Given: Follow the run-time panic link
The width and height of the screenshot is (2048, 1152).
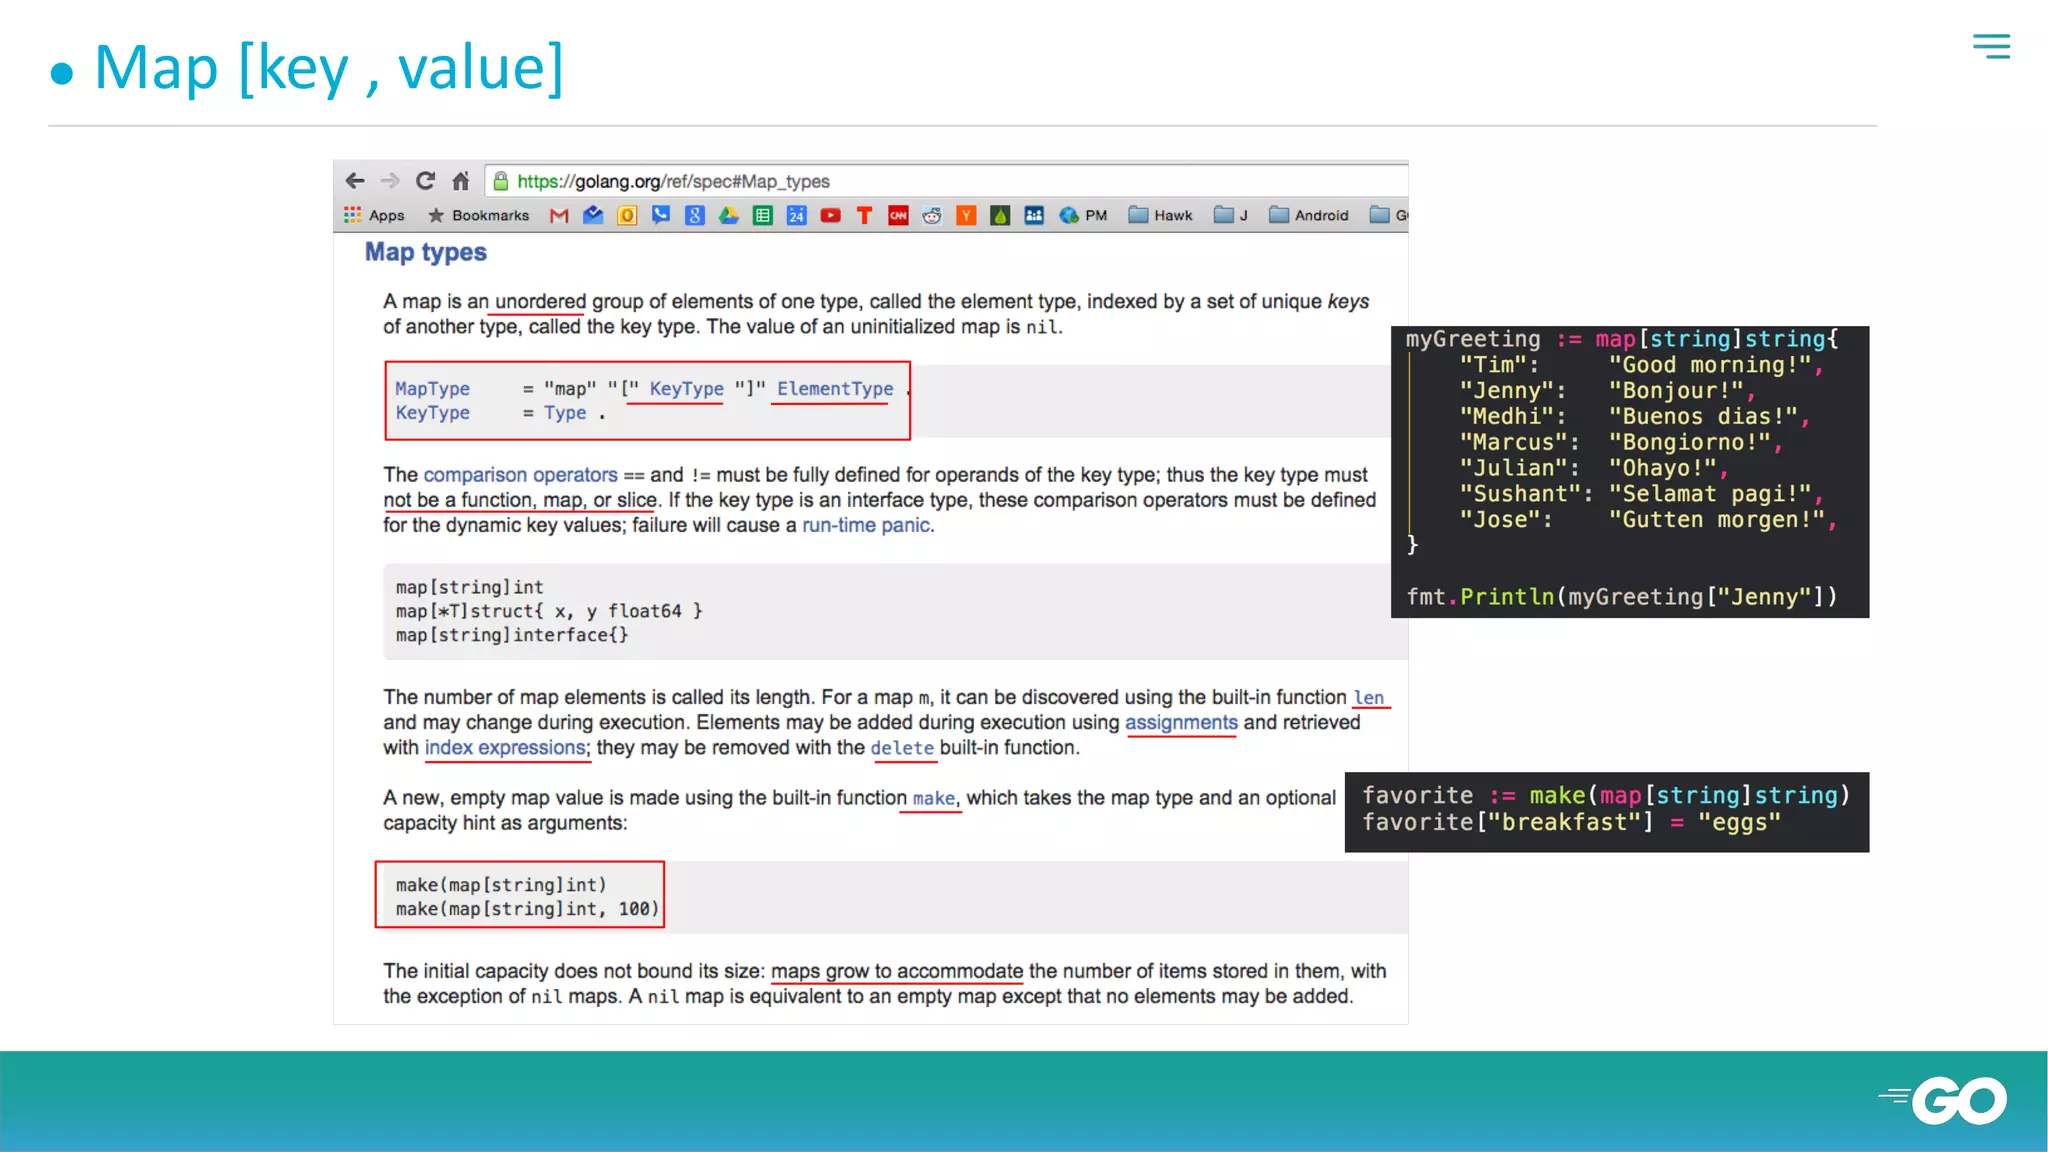Looking at the screenshot, I should click(866, 525).
